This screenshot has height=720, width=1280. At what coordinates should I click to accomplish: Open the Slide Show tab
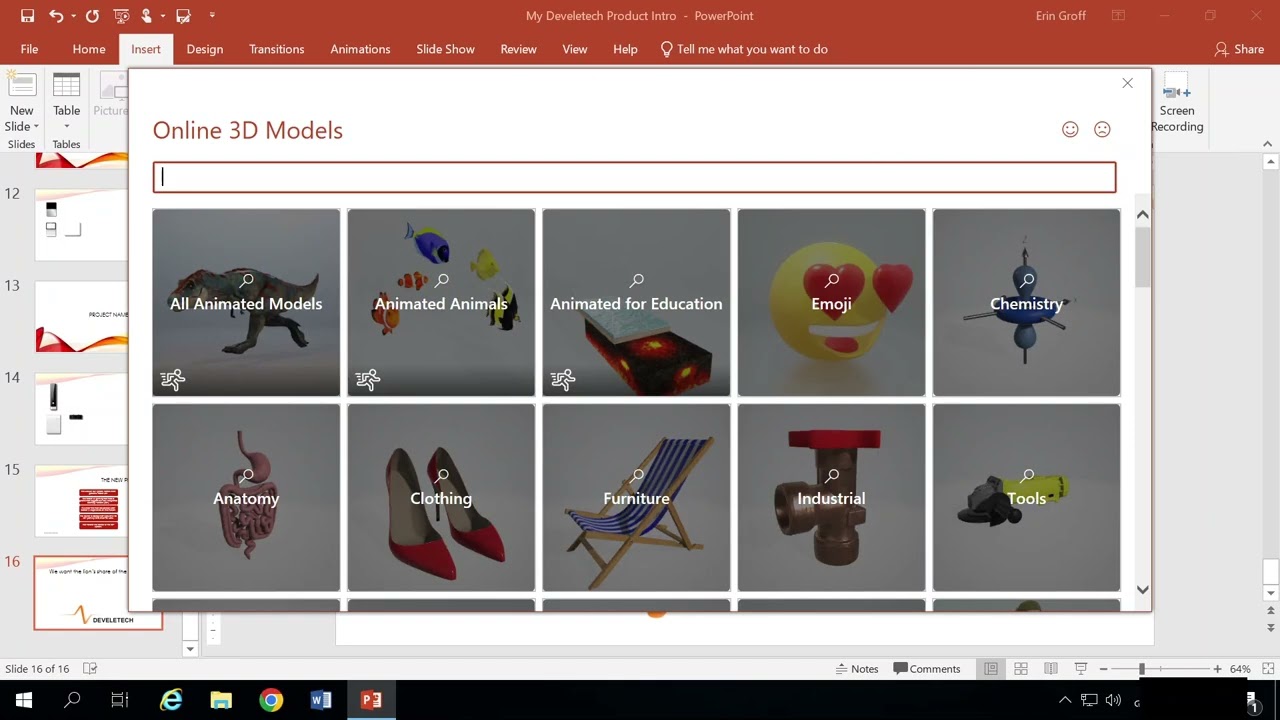[x=445, y=49]
